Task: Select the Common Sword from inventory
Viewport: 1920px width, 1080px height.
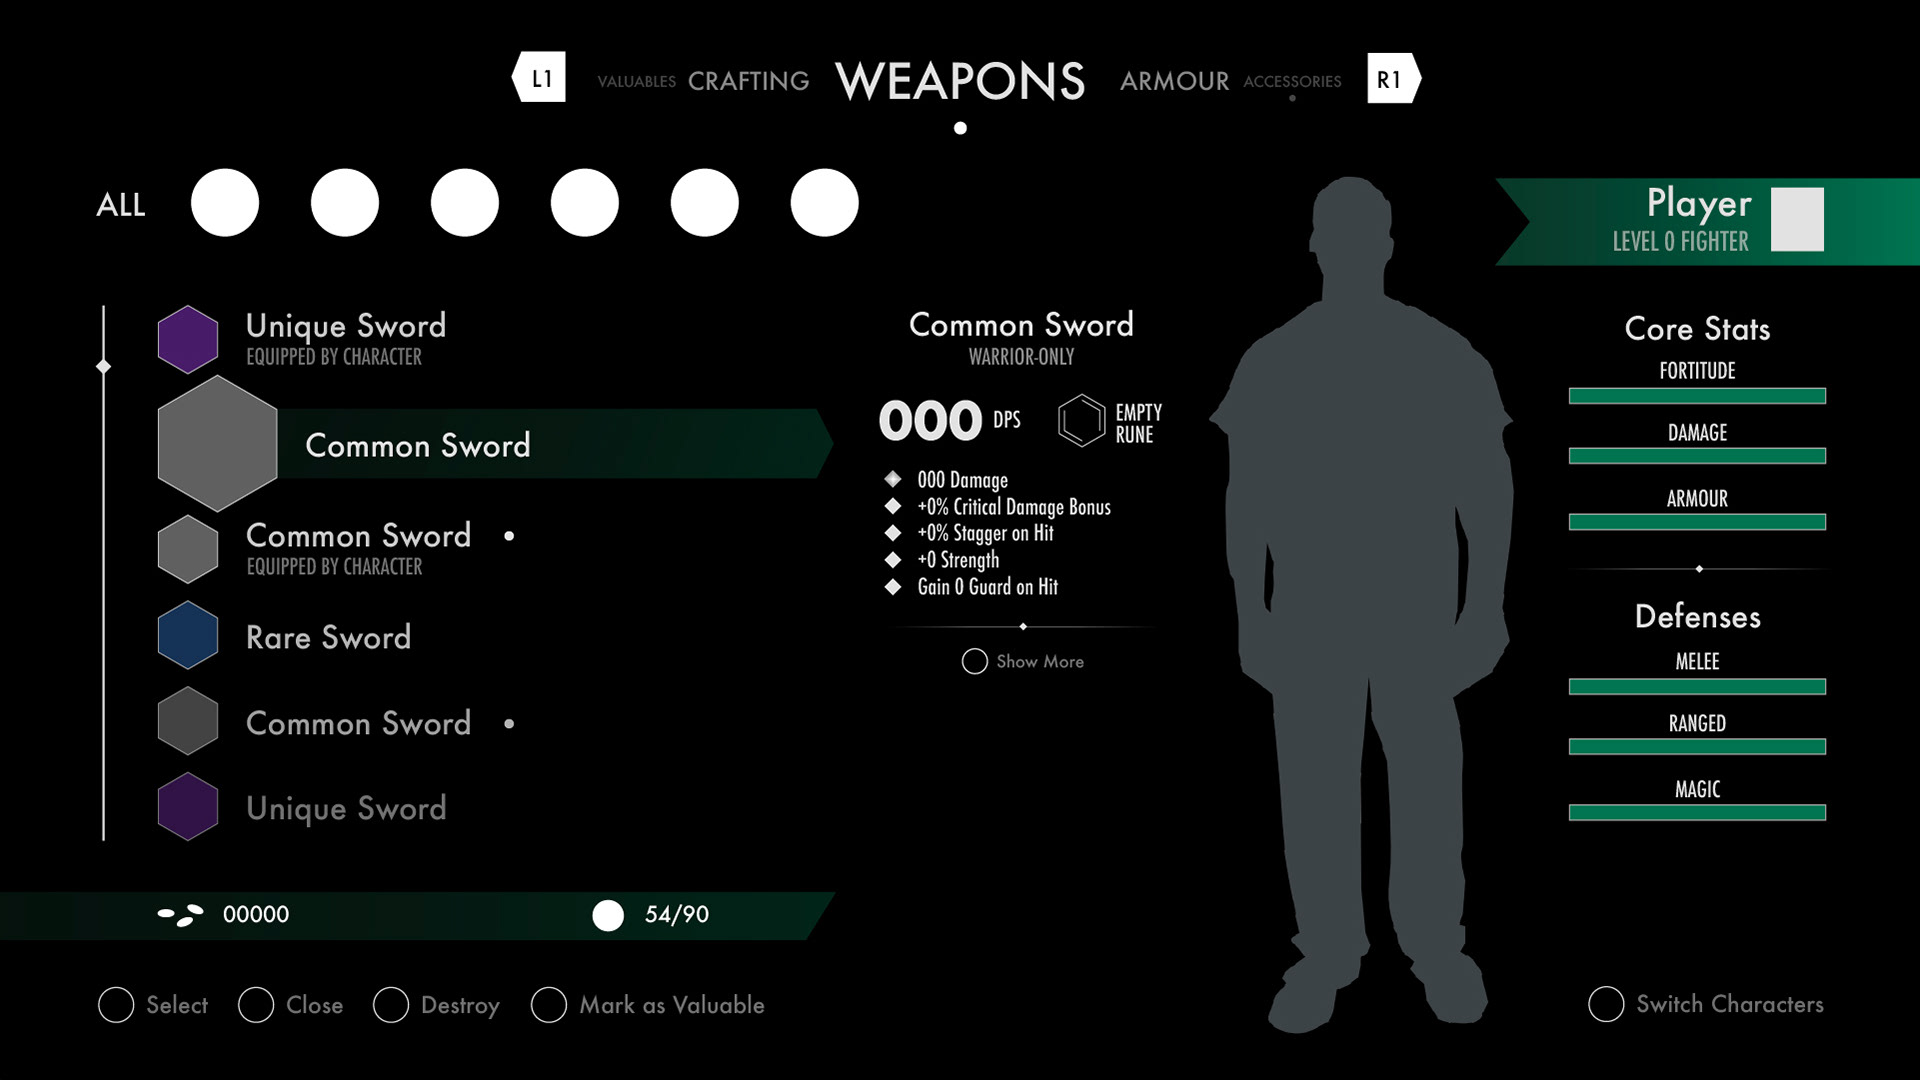Action: 418,446
